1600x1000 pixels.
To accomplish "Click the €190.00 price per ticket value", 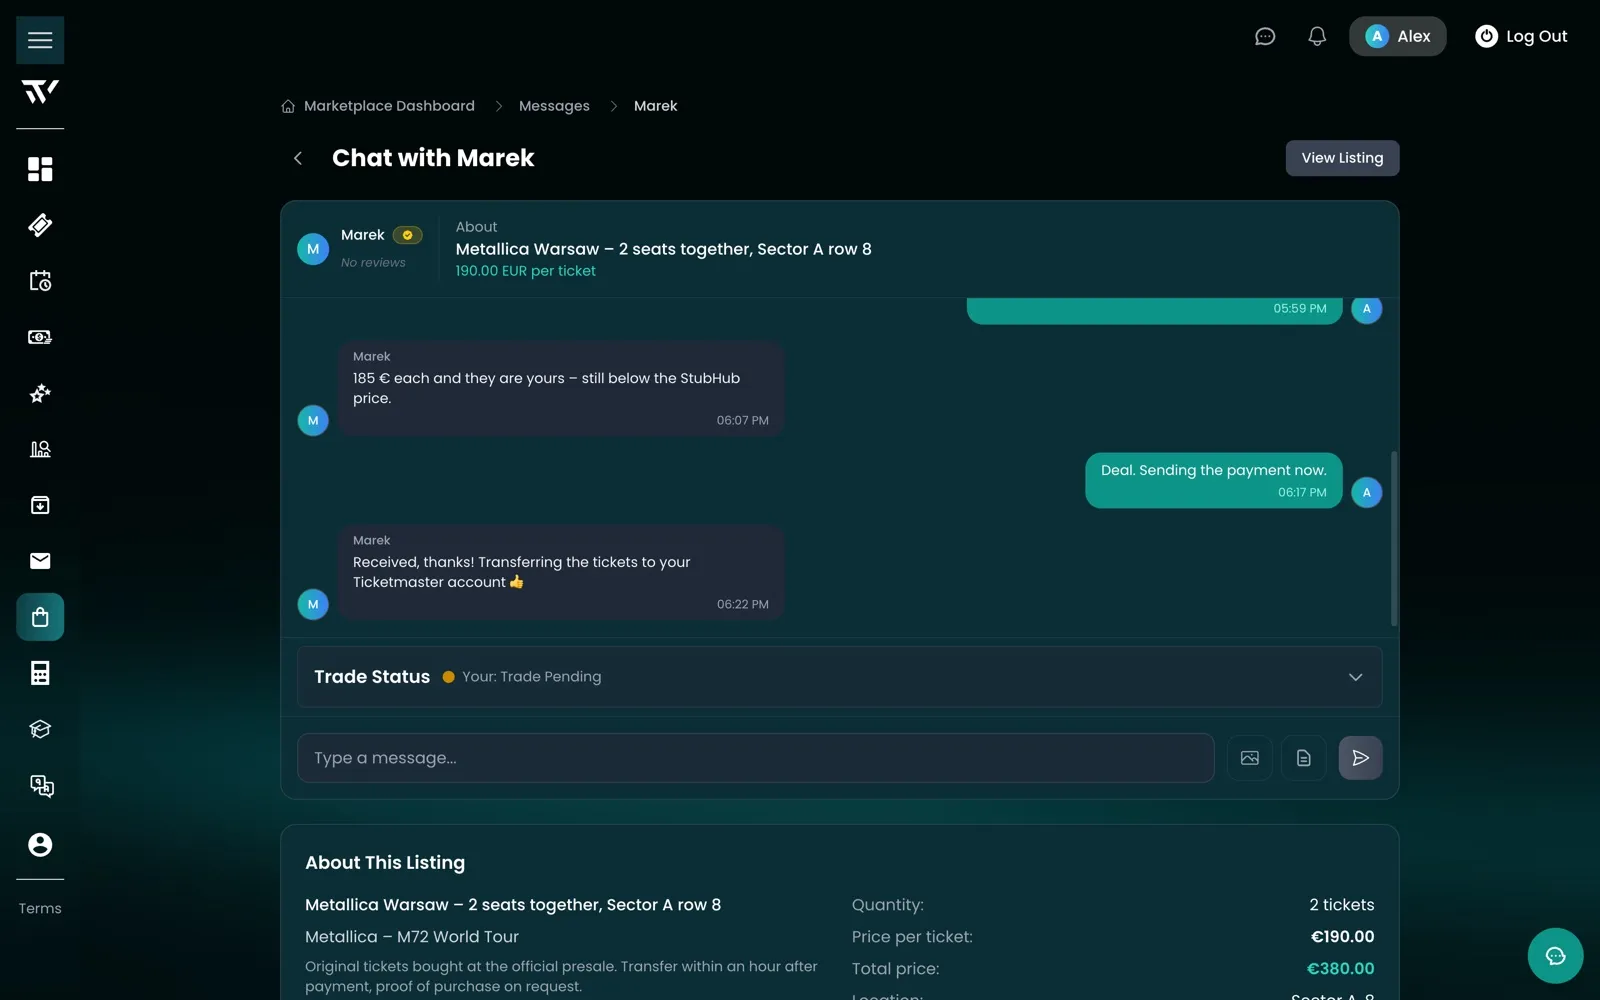I will [1342, 937].
